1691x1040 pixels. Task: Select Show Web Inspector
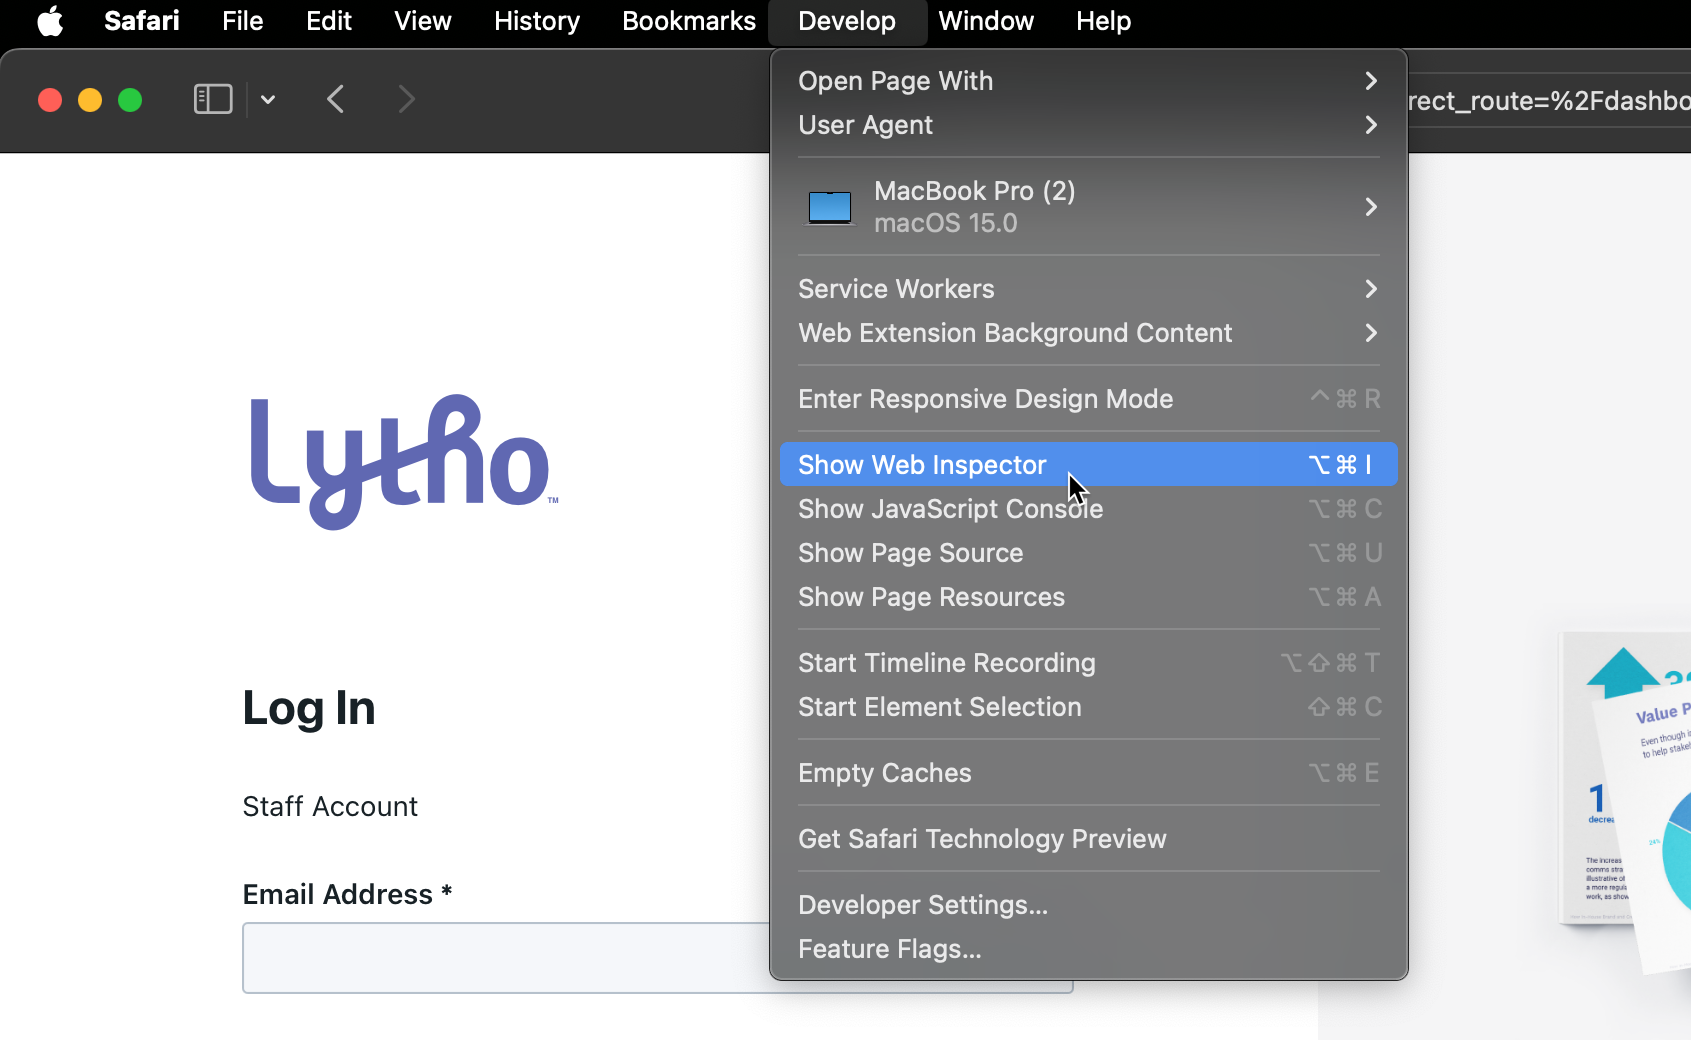tap(1088, 465)
